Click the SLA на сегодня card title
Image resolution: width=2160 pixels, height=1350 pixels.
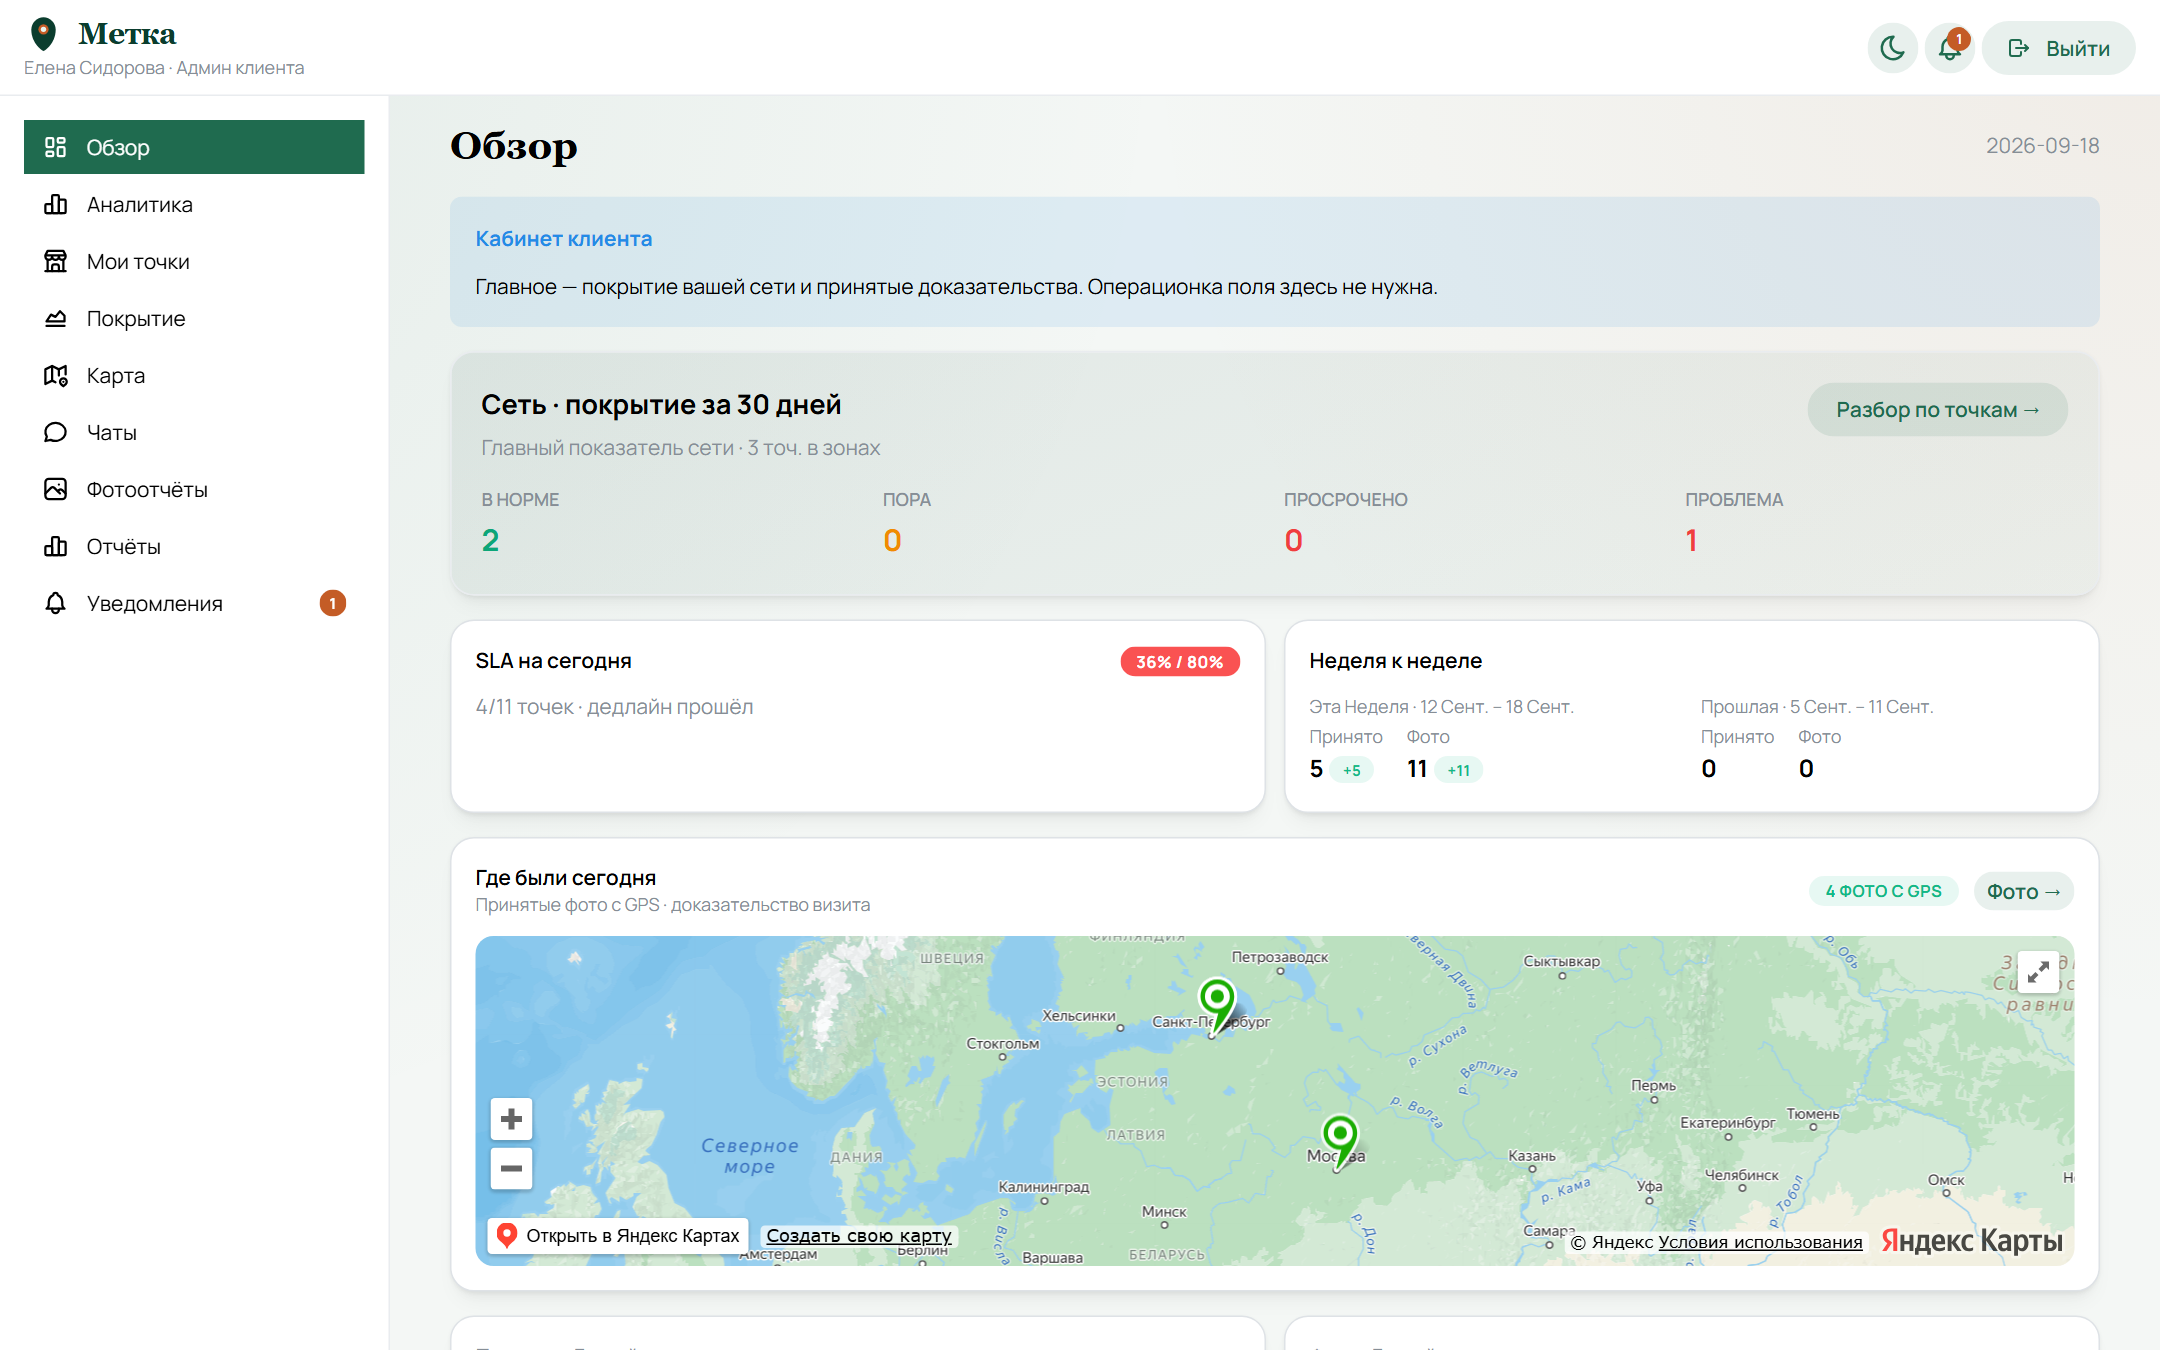553,660
